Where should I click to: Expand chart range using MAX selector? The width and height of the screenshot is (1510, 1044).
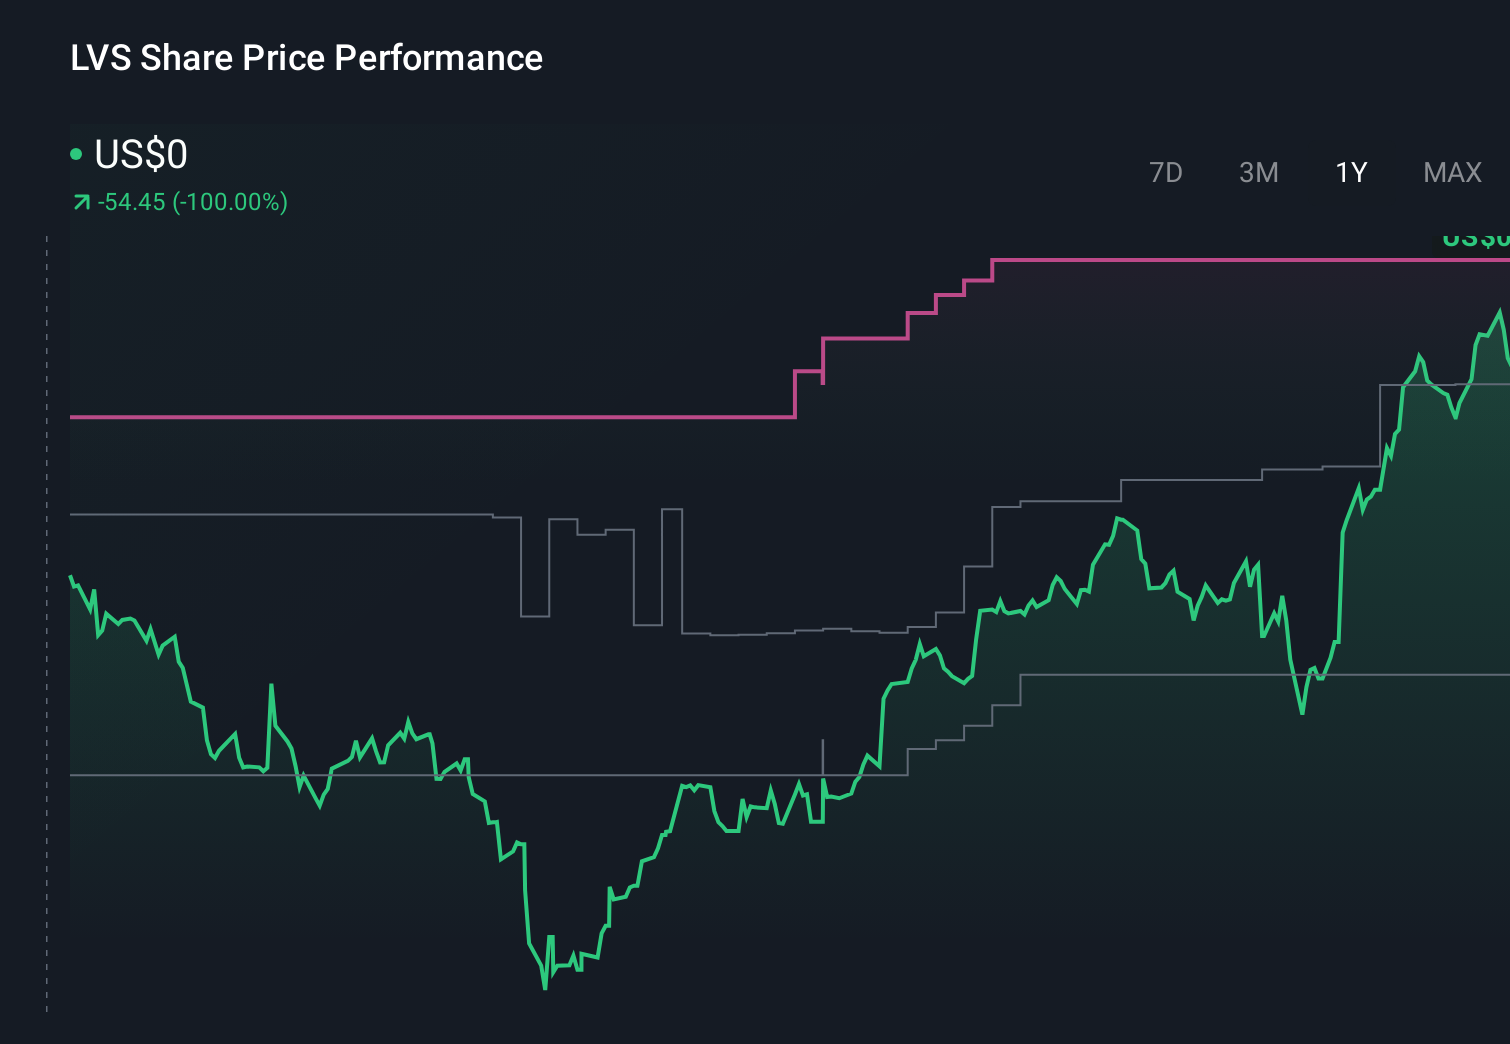tap(1452, 172)
